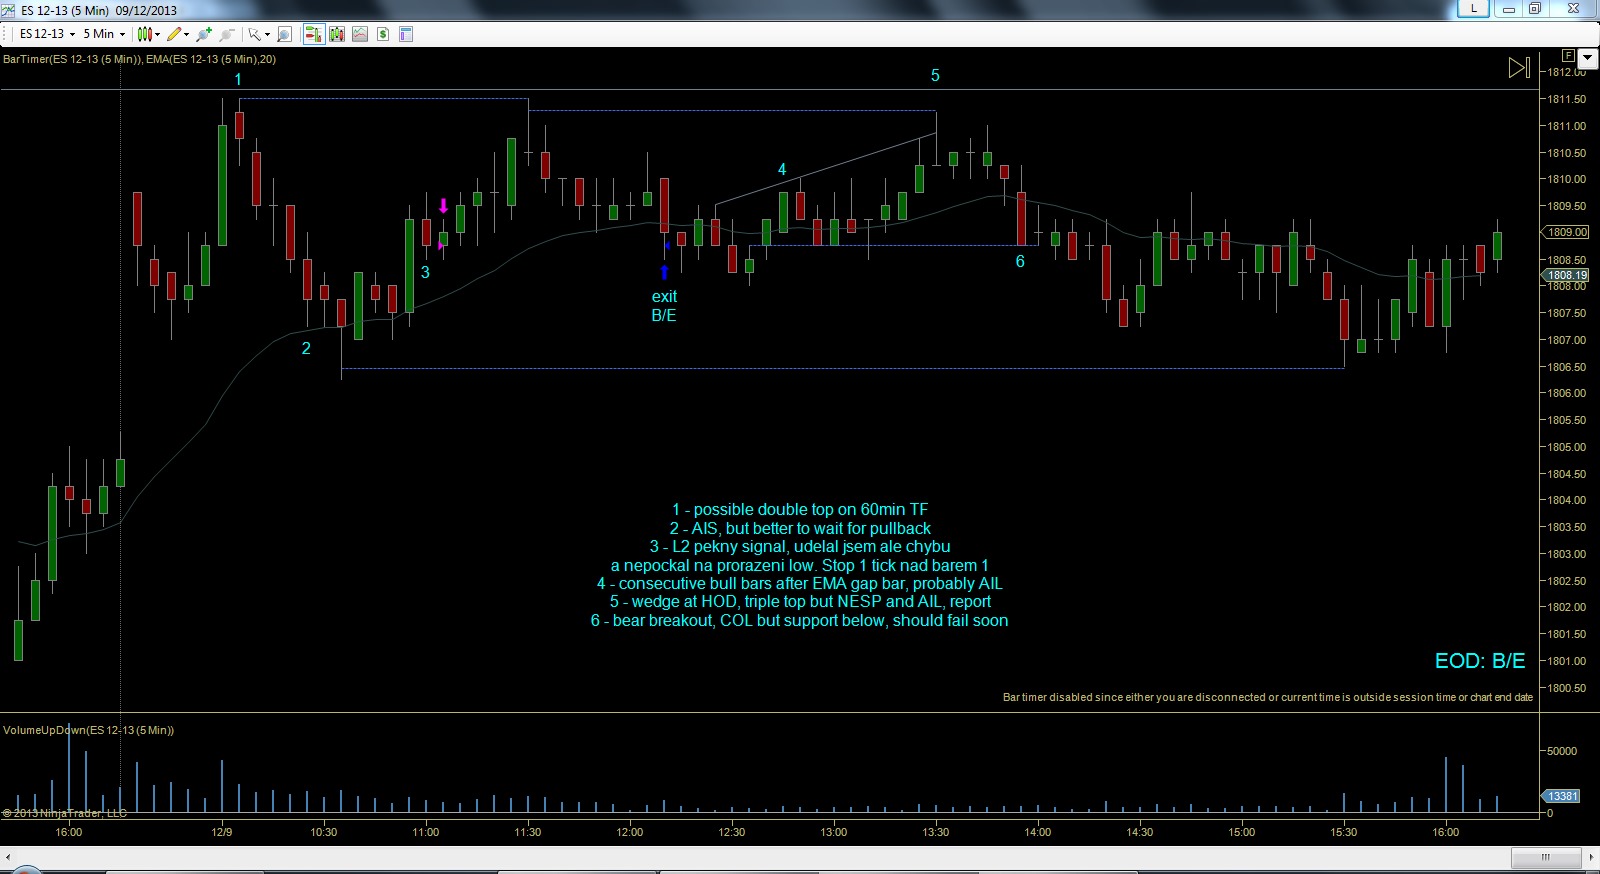Open the strategies dollar sign icon
The height and width of the screenshot is (874, 1600).
click(383, 34)
